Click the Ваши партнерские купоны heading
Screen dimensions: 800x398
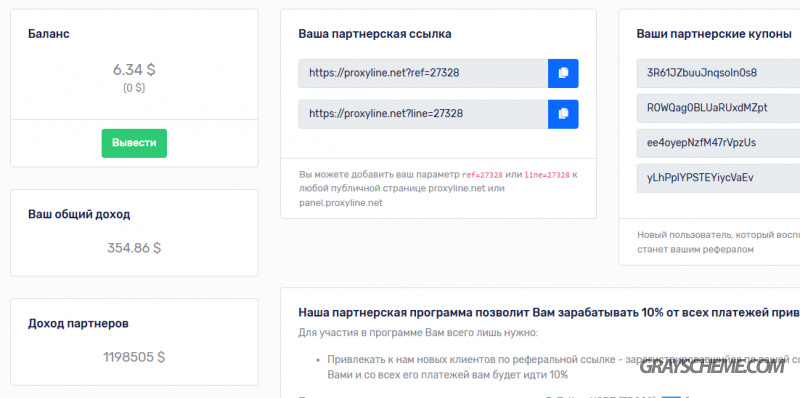click(x=714, y=34)
